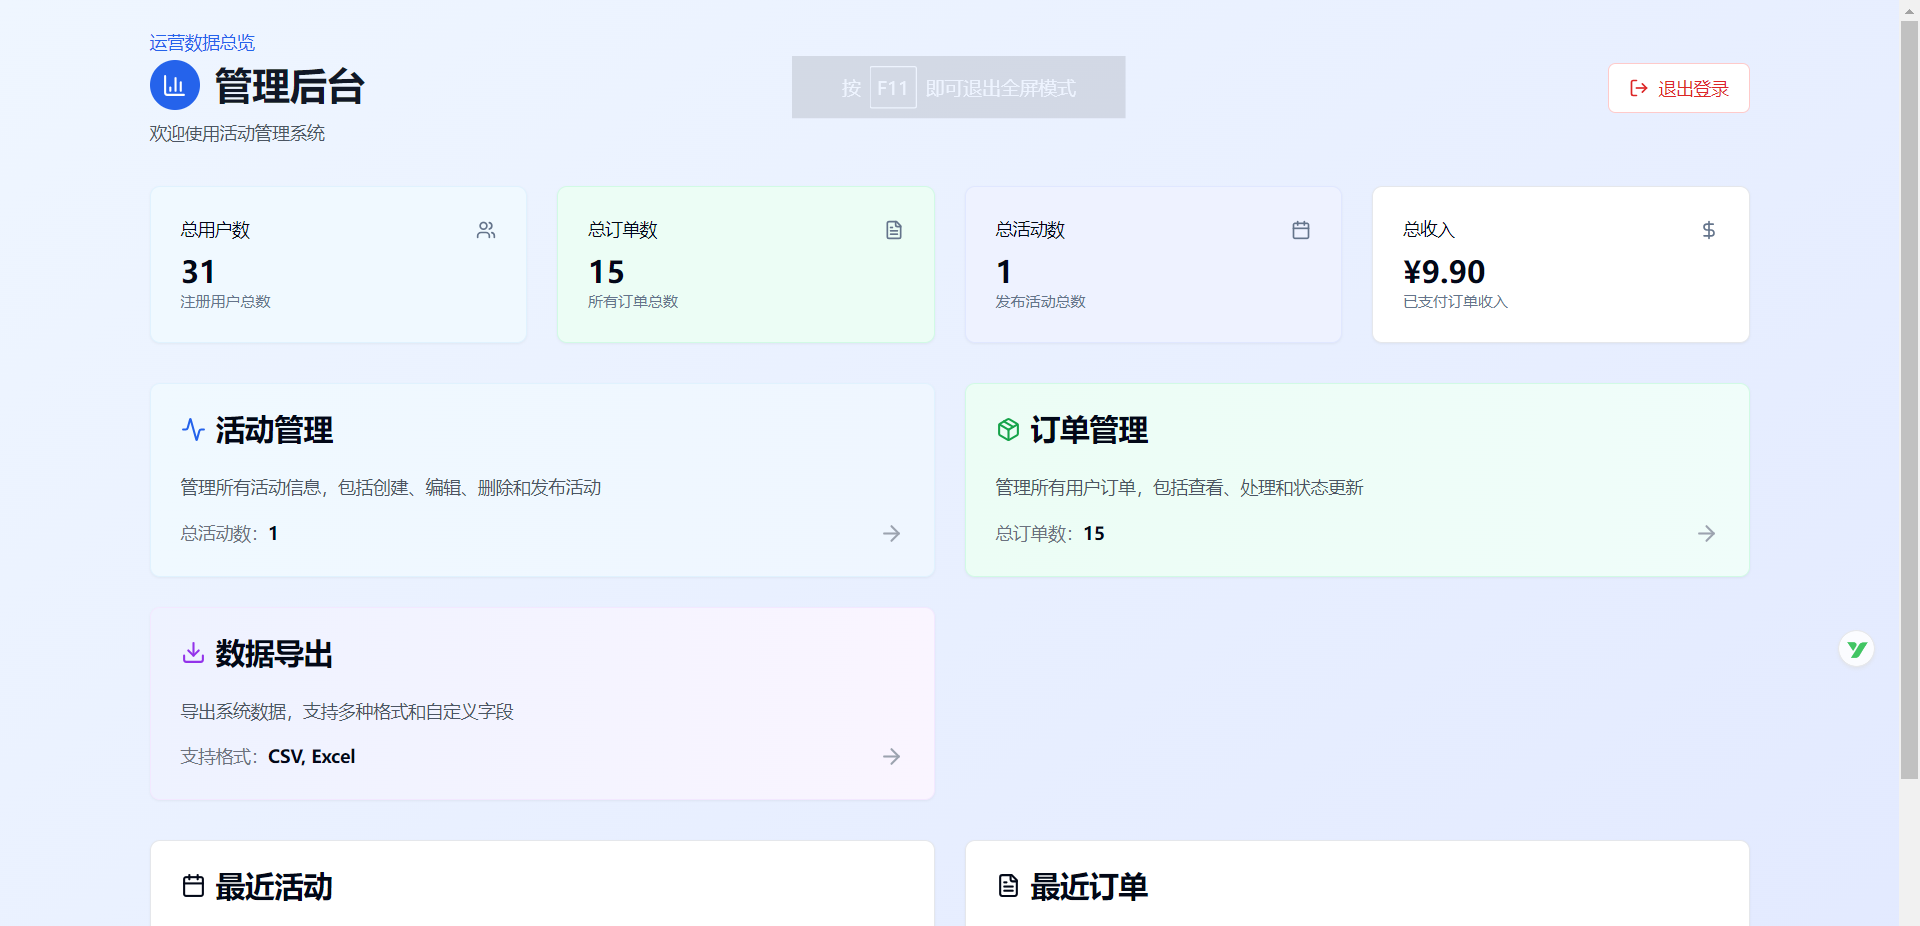Click the bar chart logo beside 管理后台
The height and width of the screenshot is (926, 1920).
pyautogui.click(x=174, y=86)
